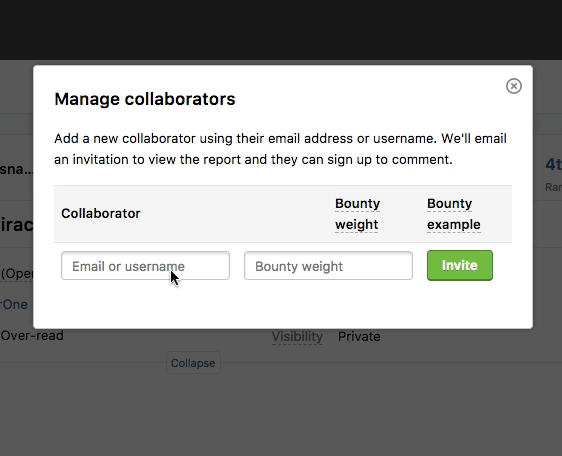Focus the Bounty weight input box

coord(328,266)
